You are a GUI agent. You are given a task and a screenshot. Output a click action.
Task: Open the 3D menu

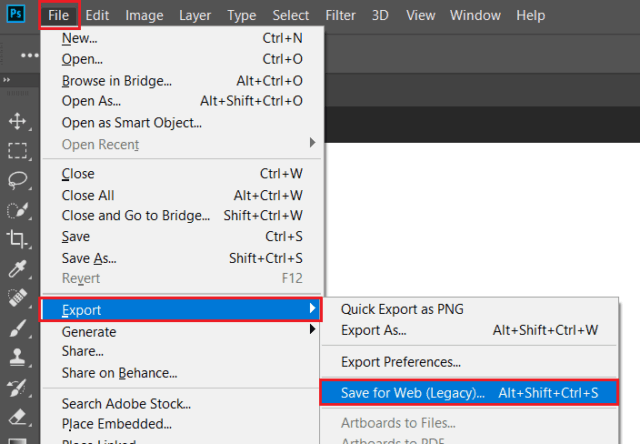380,15
